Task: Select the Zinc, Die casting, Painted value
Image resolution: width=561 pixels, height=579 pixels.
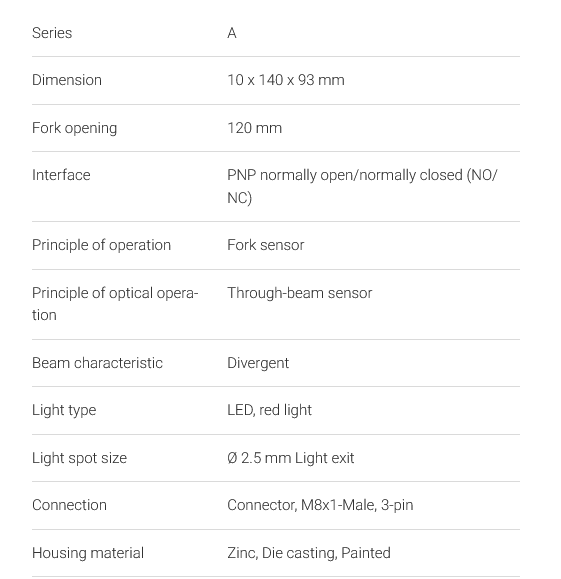Action: coord(309,553)
